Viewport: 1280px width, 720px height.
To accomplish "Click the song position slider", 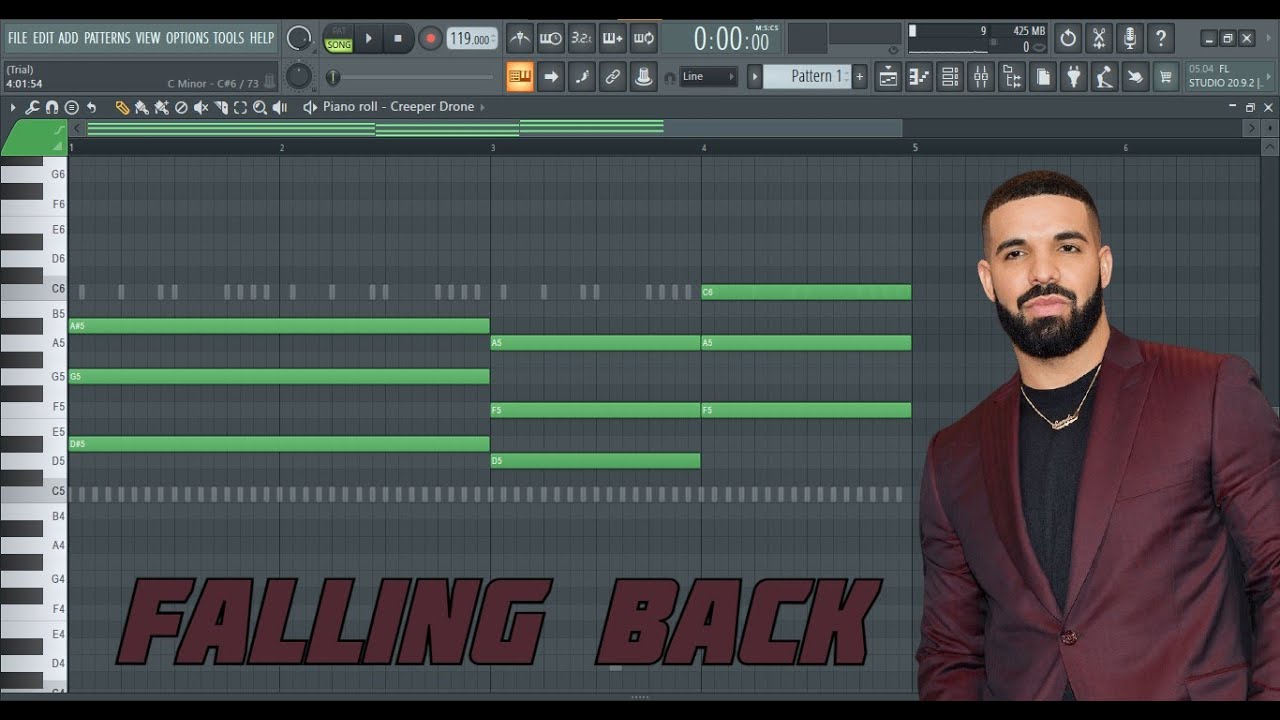I will tap(412, 77).
